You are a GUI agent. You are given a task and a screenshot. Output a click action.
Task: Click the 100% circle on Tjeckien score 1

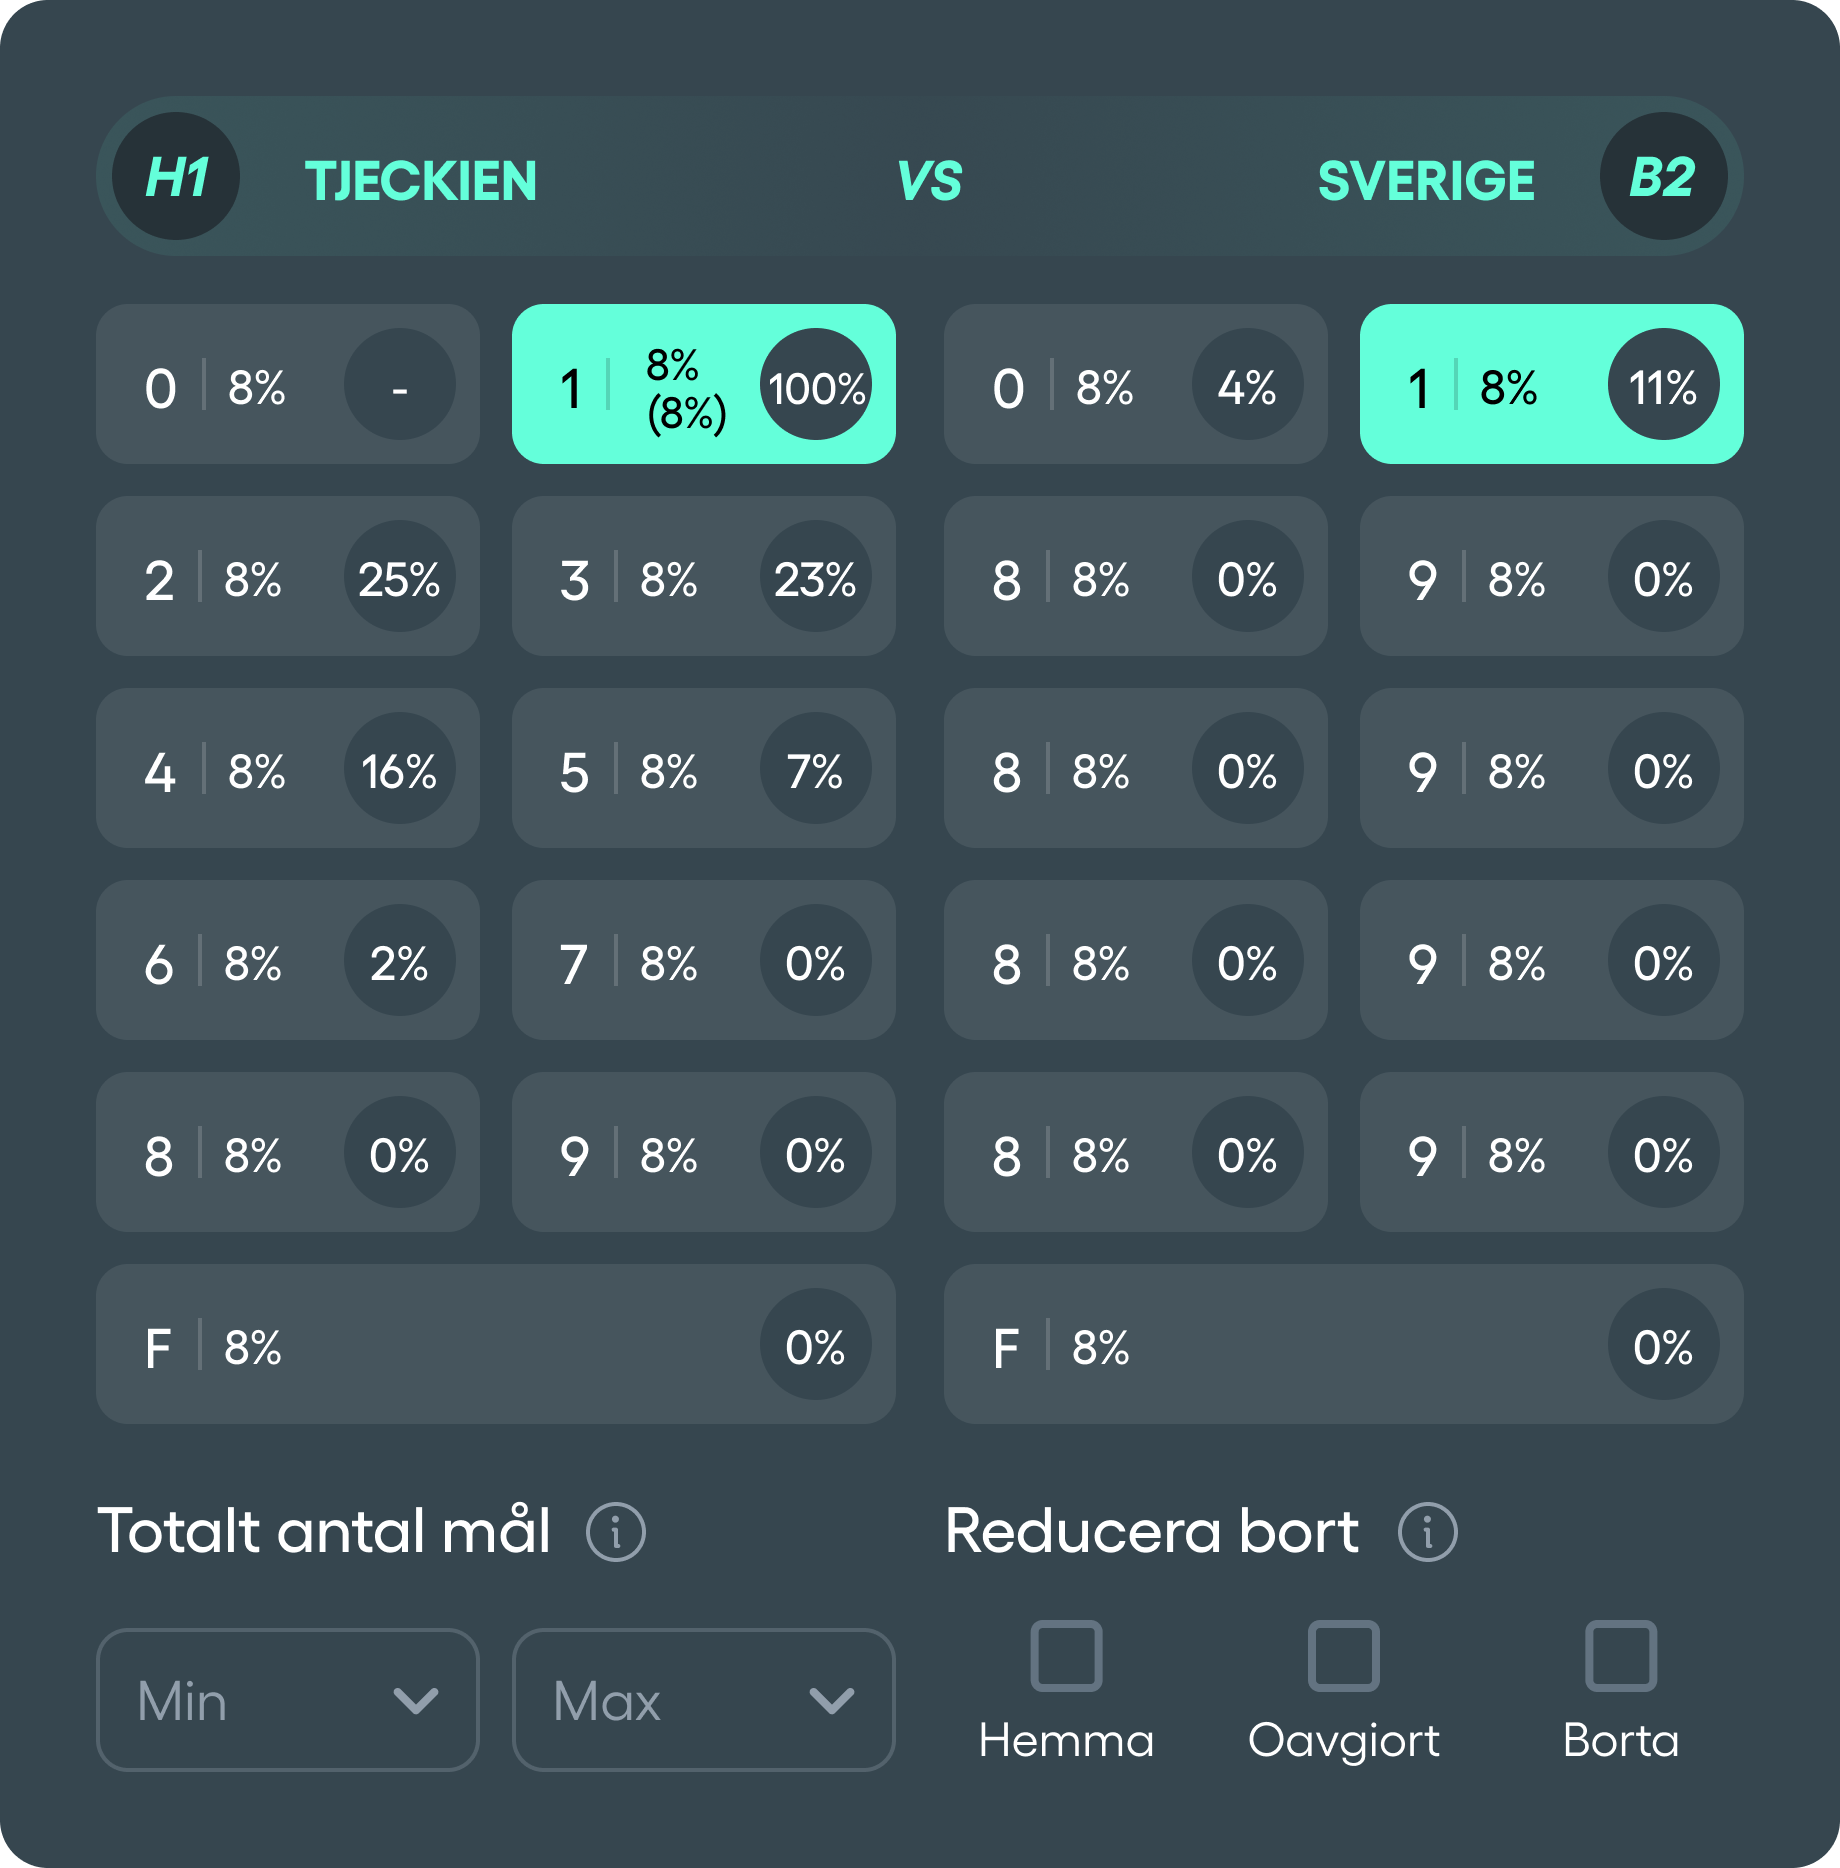pos(816,384)
